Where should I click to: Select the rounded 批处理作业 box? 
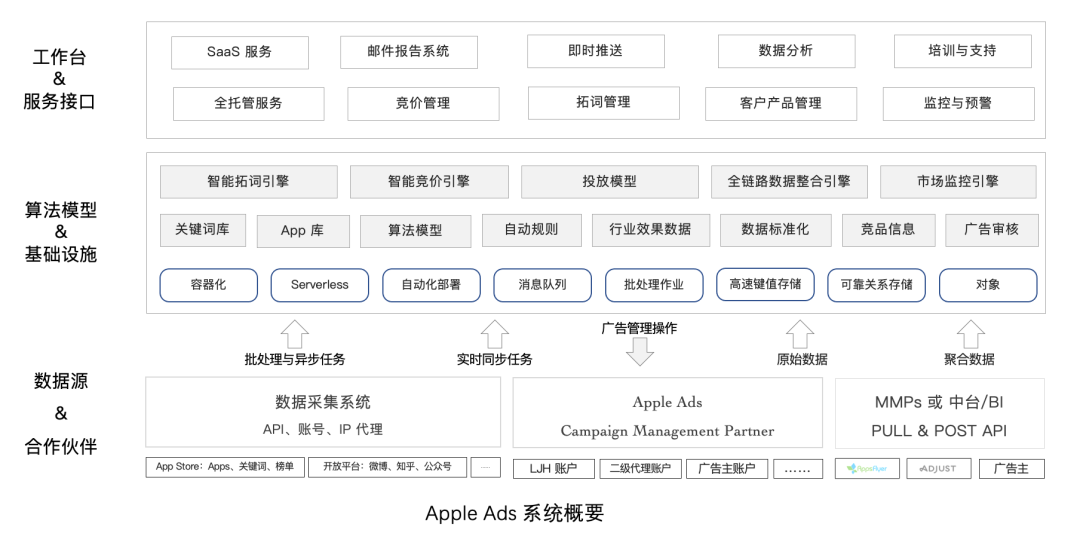pos(654,285)
